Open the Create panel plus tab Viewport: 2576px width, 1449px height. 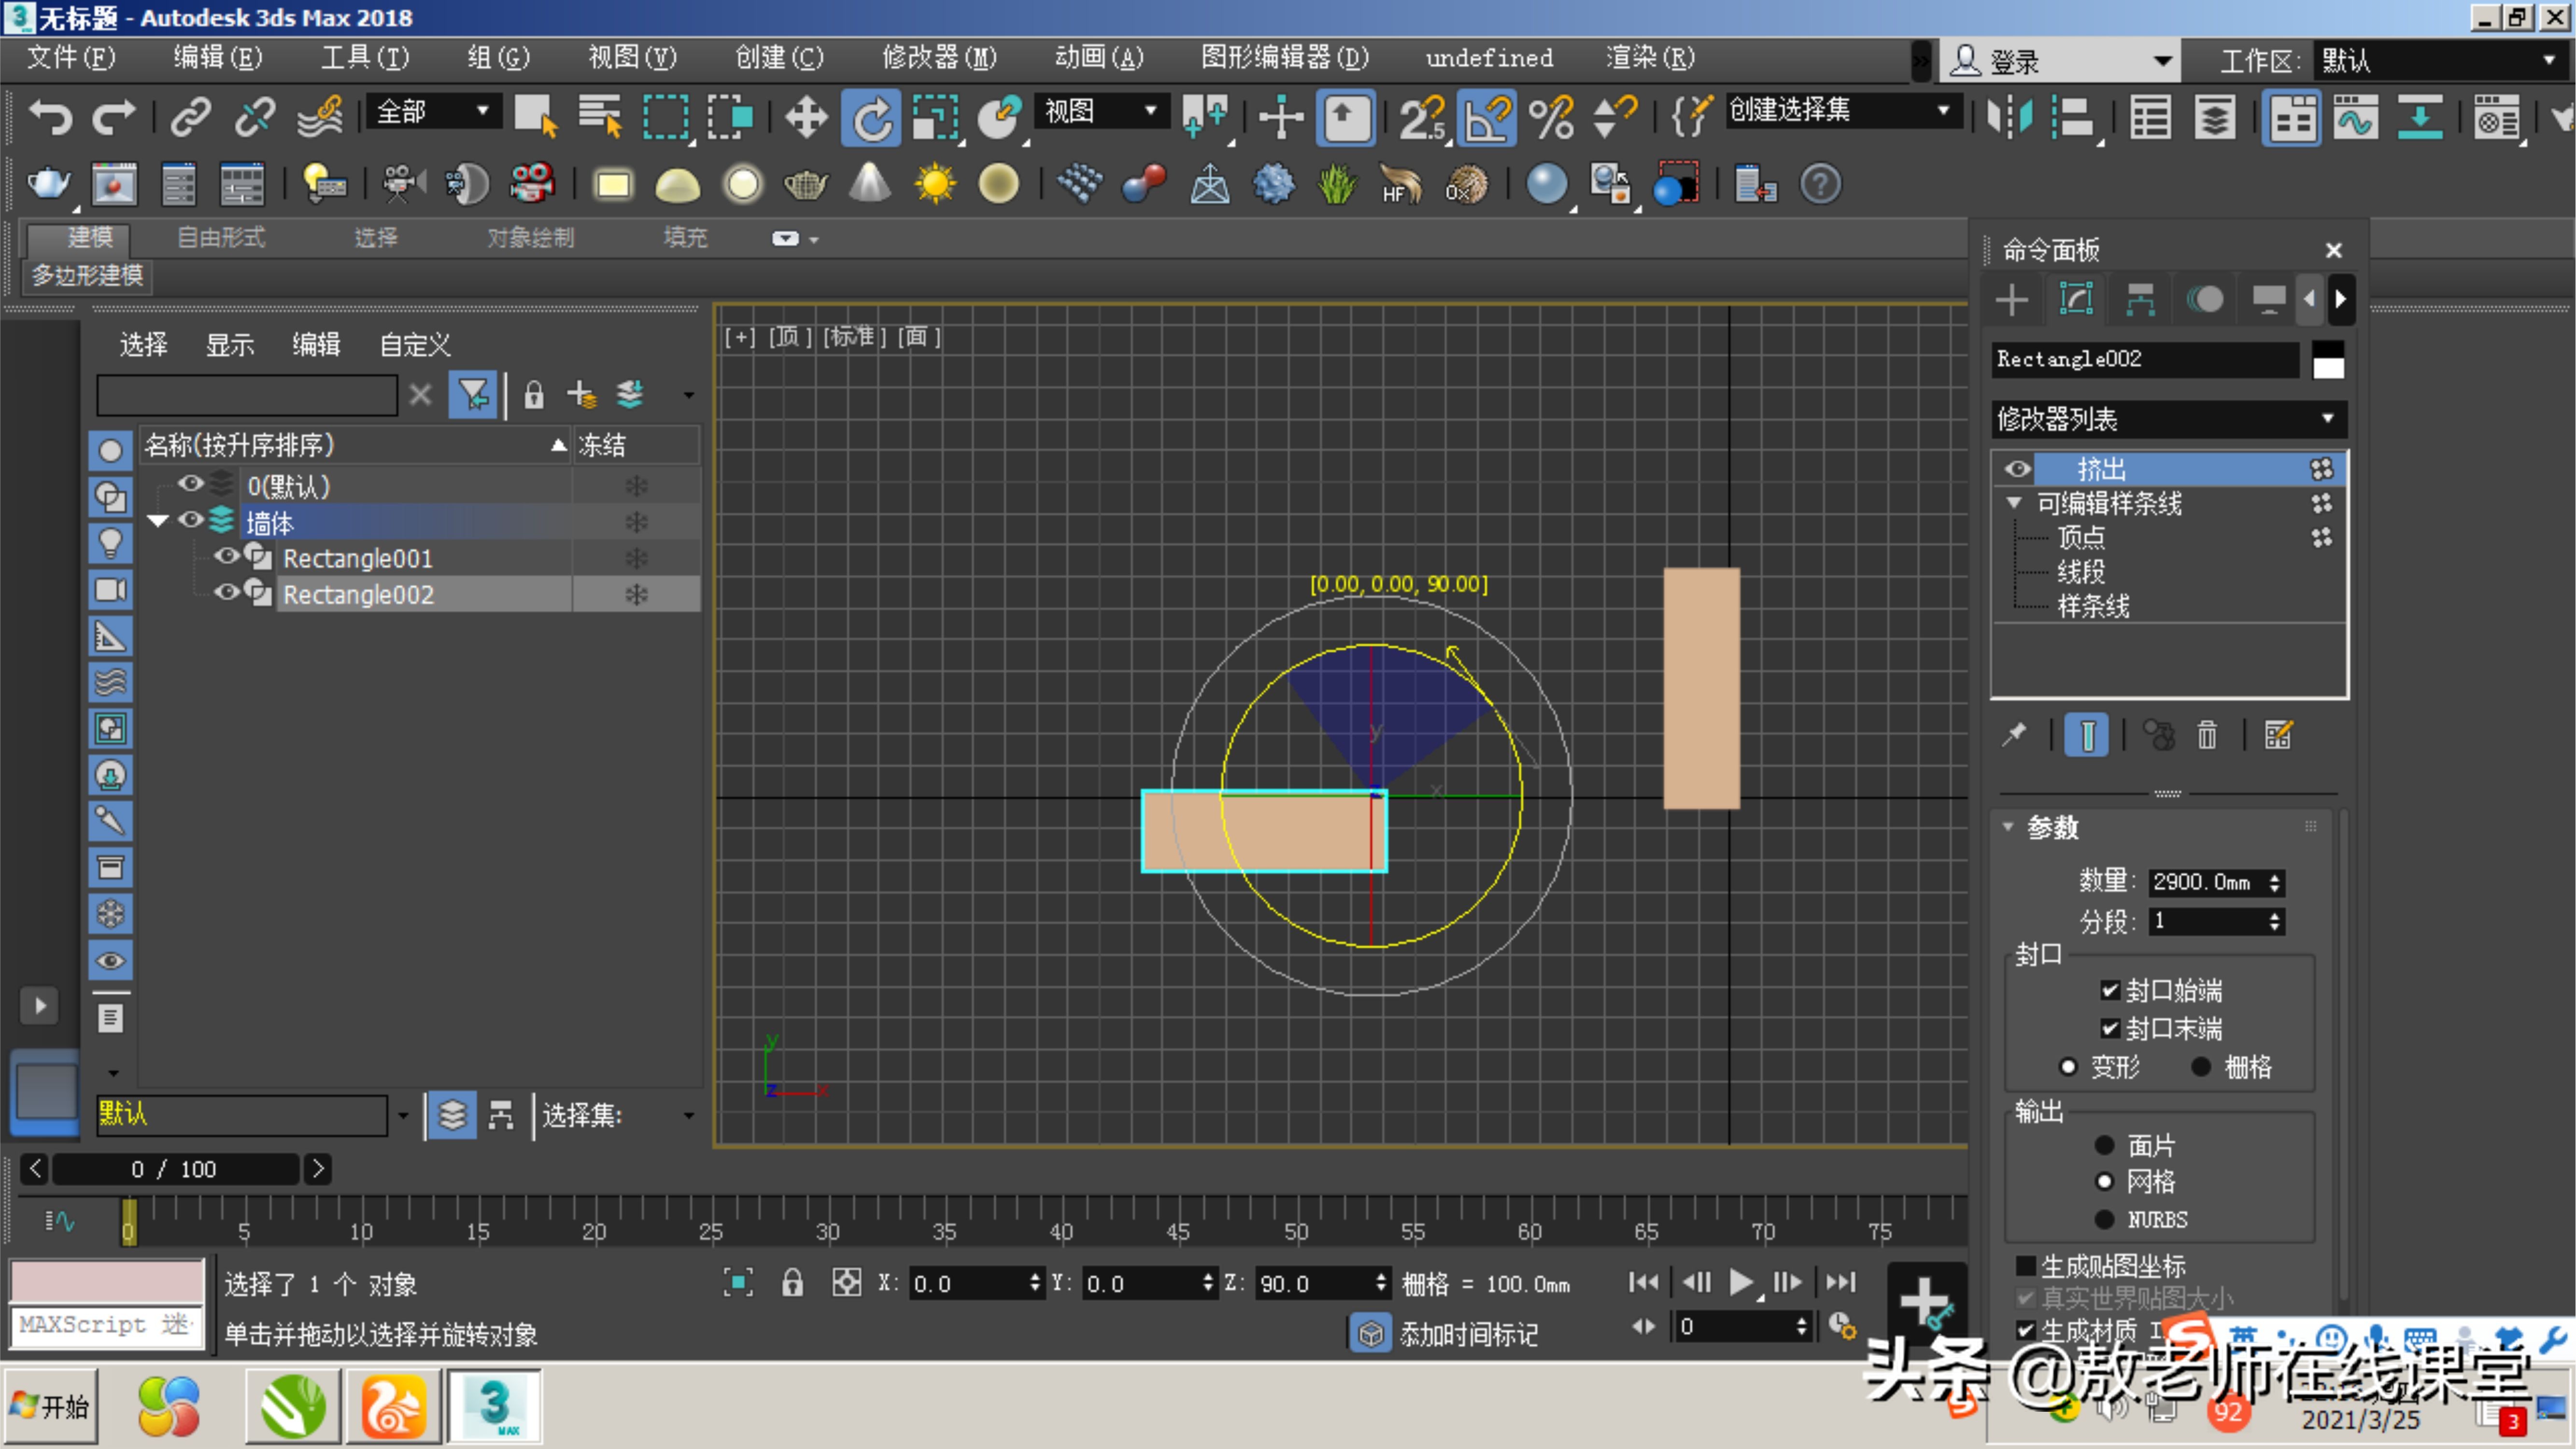(x=2012, y=299)
